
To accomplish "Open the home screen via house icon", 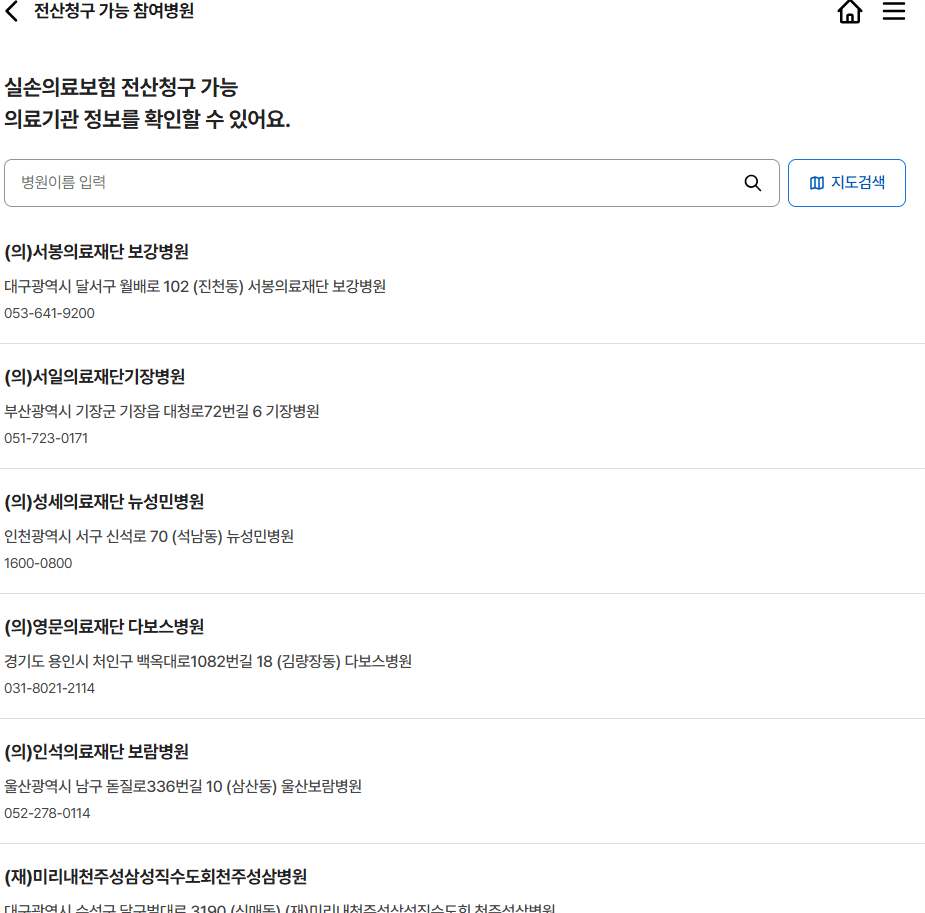I will tap(849, 12).
